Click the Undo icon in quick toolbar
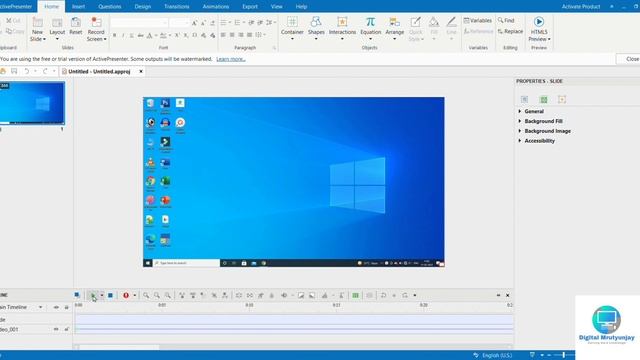Screen dimensions: 640x360 click(26, 71)
